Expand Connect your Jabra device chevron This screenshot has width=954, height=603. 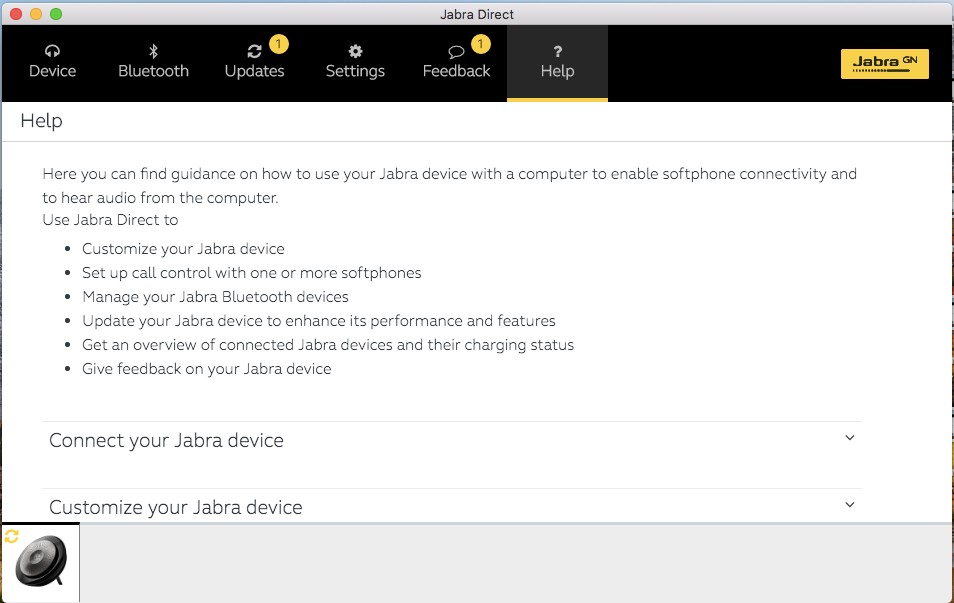coord(850,437)
